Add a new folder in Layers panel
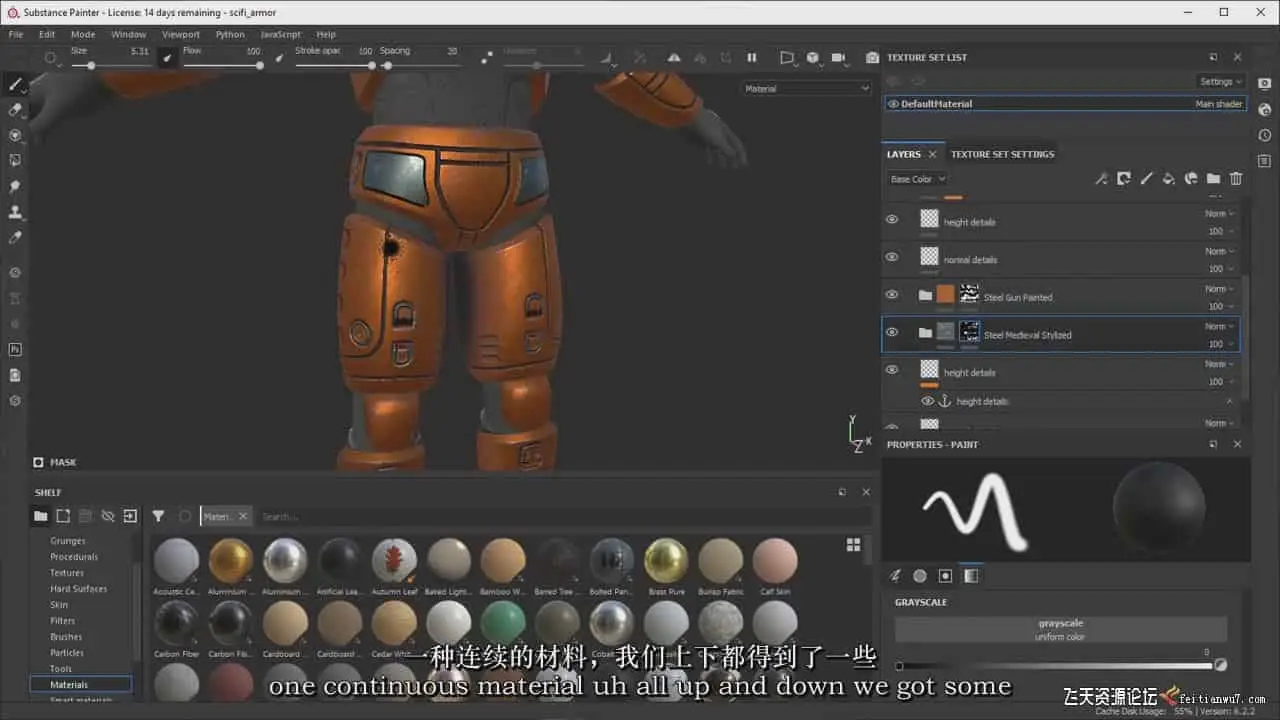The height and width of the screenshot is (720, 1280). coord(1213,179)
